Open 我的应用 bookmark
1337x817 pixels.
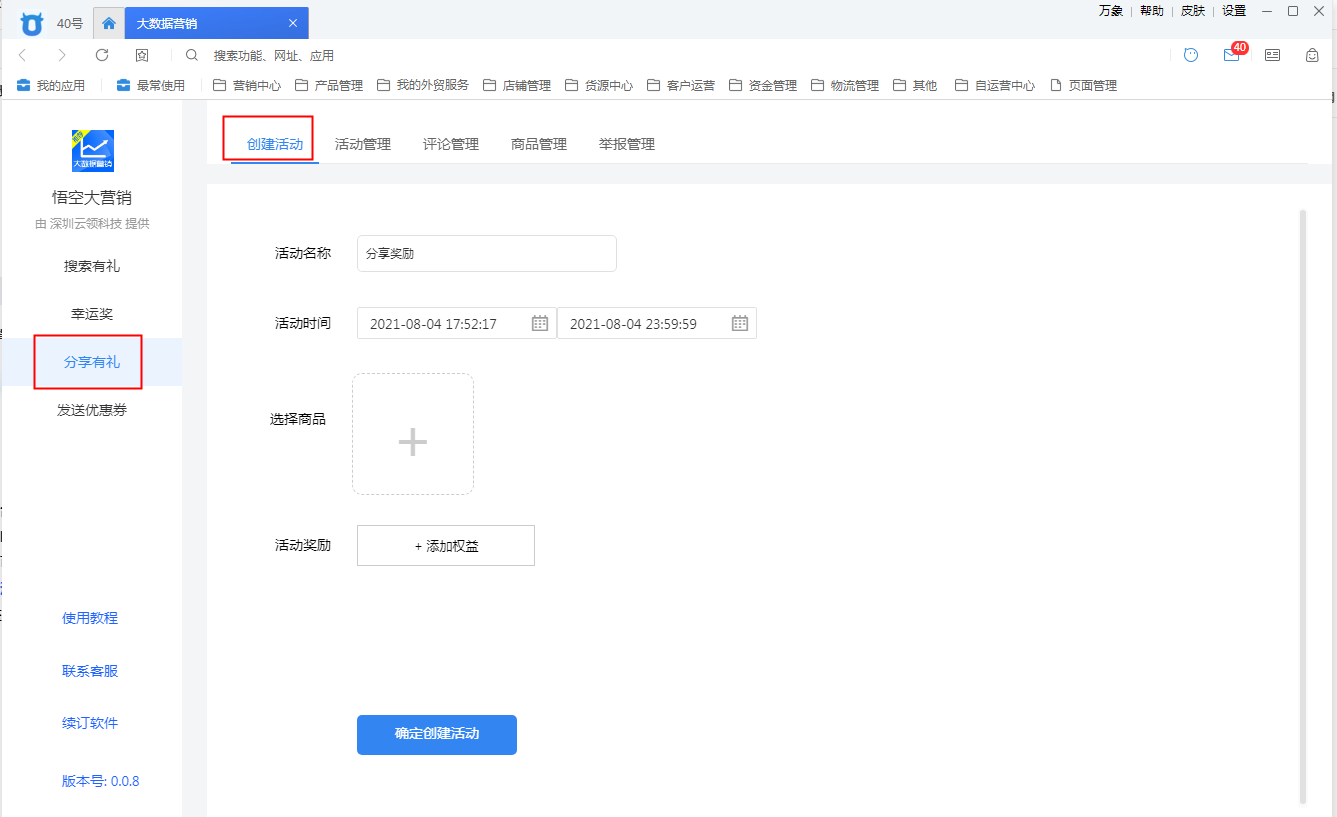pyautogui.click(x=51, y=85)
